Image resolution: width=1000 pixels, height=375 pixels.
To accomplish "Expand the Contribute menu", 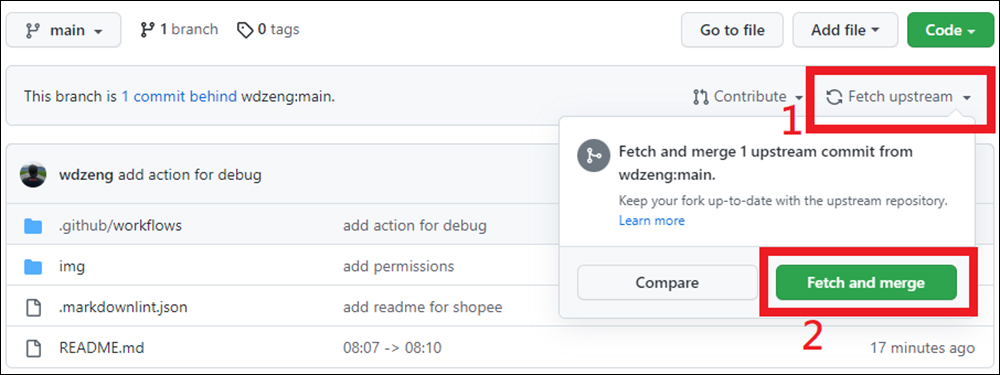I will [x=747, y=97].
